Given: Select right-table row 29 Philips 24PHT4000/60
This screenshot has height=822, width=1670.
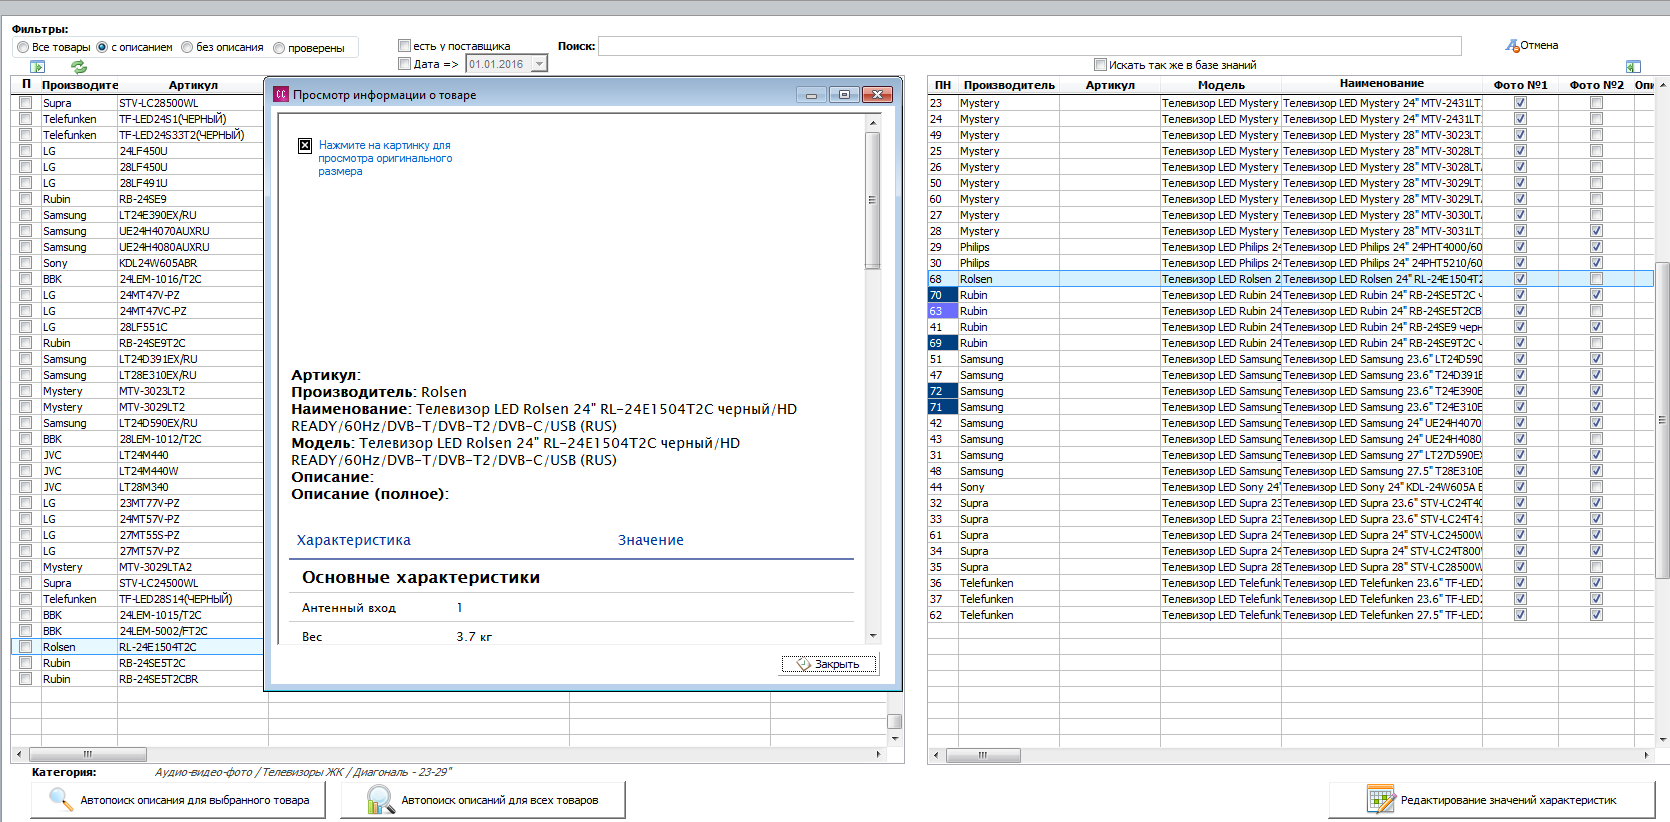Looking at the screenshot, I should click(x=1290, y=247).
